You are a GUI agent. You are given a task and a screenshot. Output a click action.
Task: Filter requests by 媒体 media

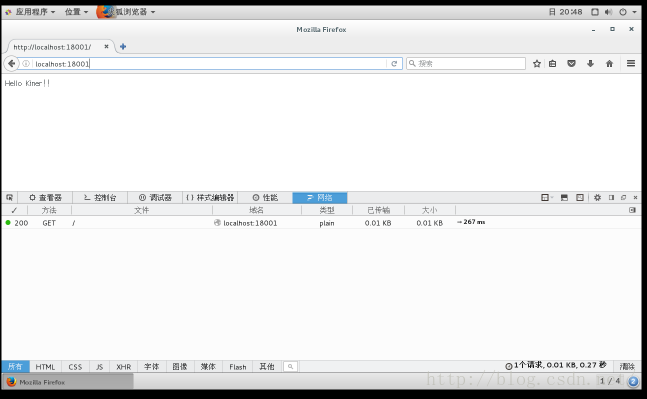[208, 366]
